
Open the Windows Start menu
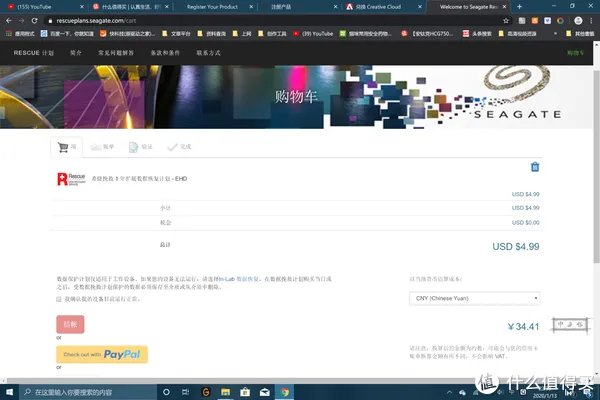click(x=10, y=392)
